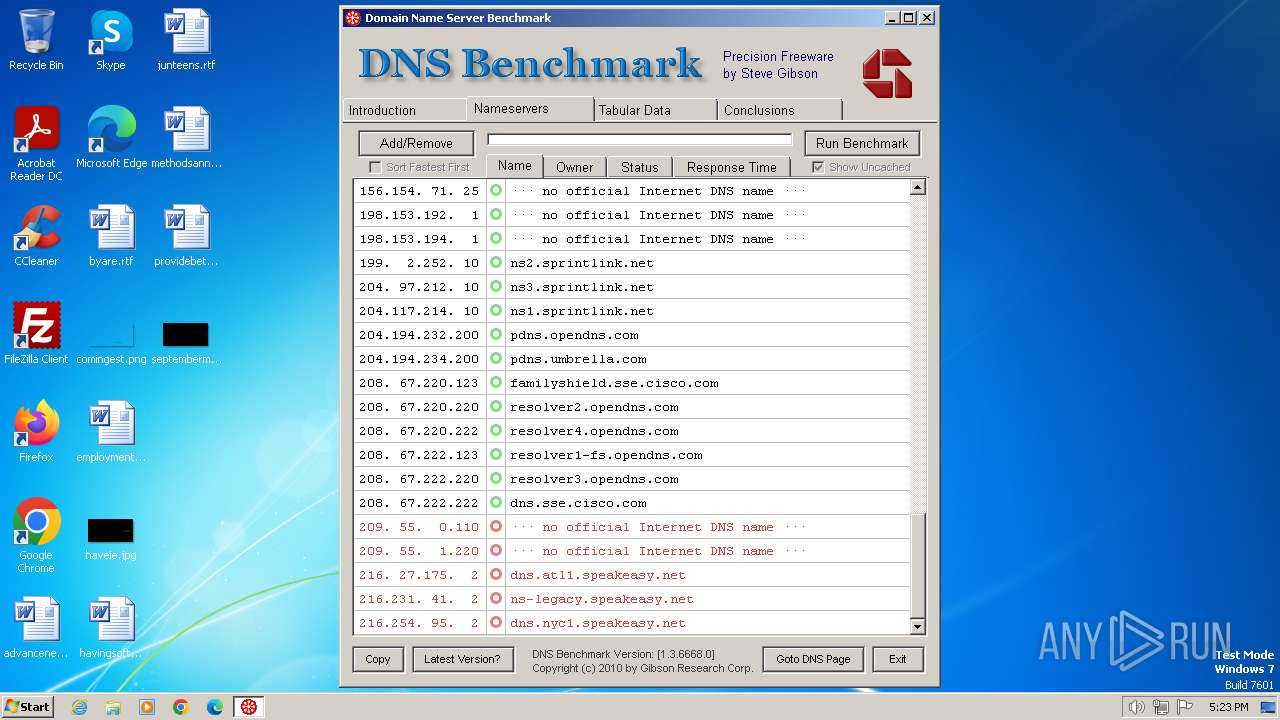This screenshot has height=720, width=1280.
Task: Select the Status sub-tab
Action: (639, 167)
